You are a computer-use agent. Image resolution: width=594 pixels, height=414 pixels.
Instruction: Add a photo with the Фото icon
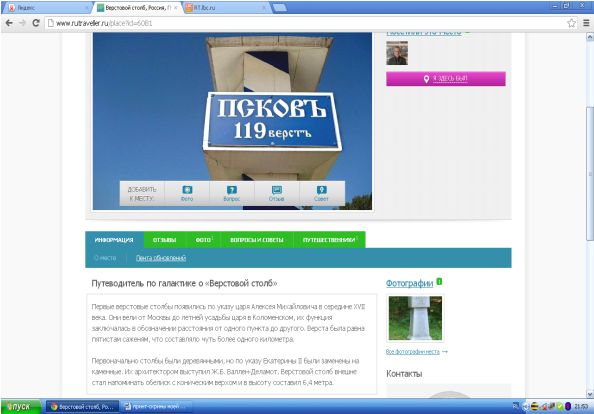coord(187,193)
